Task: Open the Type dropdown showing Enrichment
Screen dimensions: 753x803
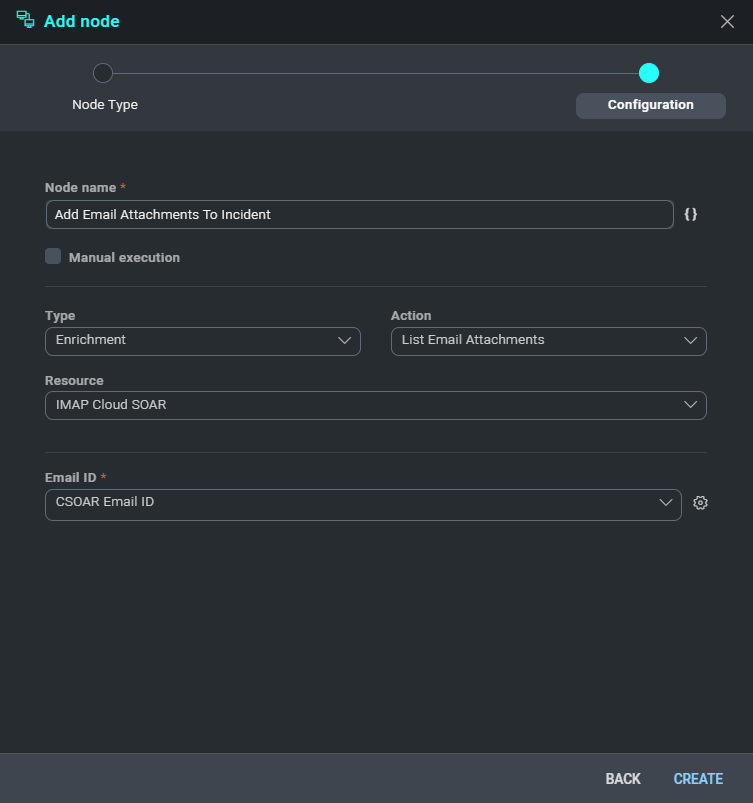Action: 202,341
